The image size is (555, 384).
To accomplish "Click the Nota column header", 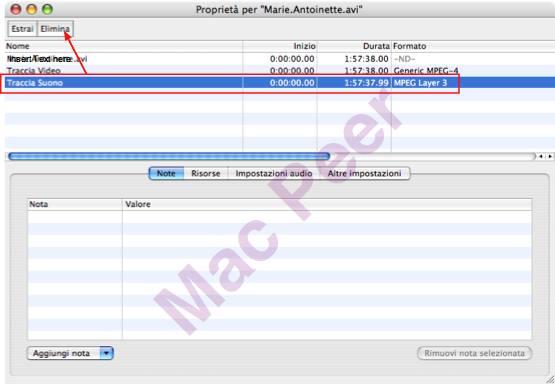I will [75, 205].
